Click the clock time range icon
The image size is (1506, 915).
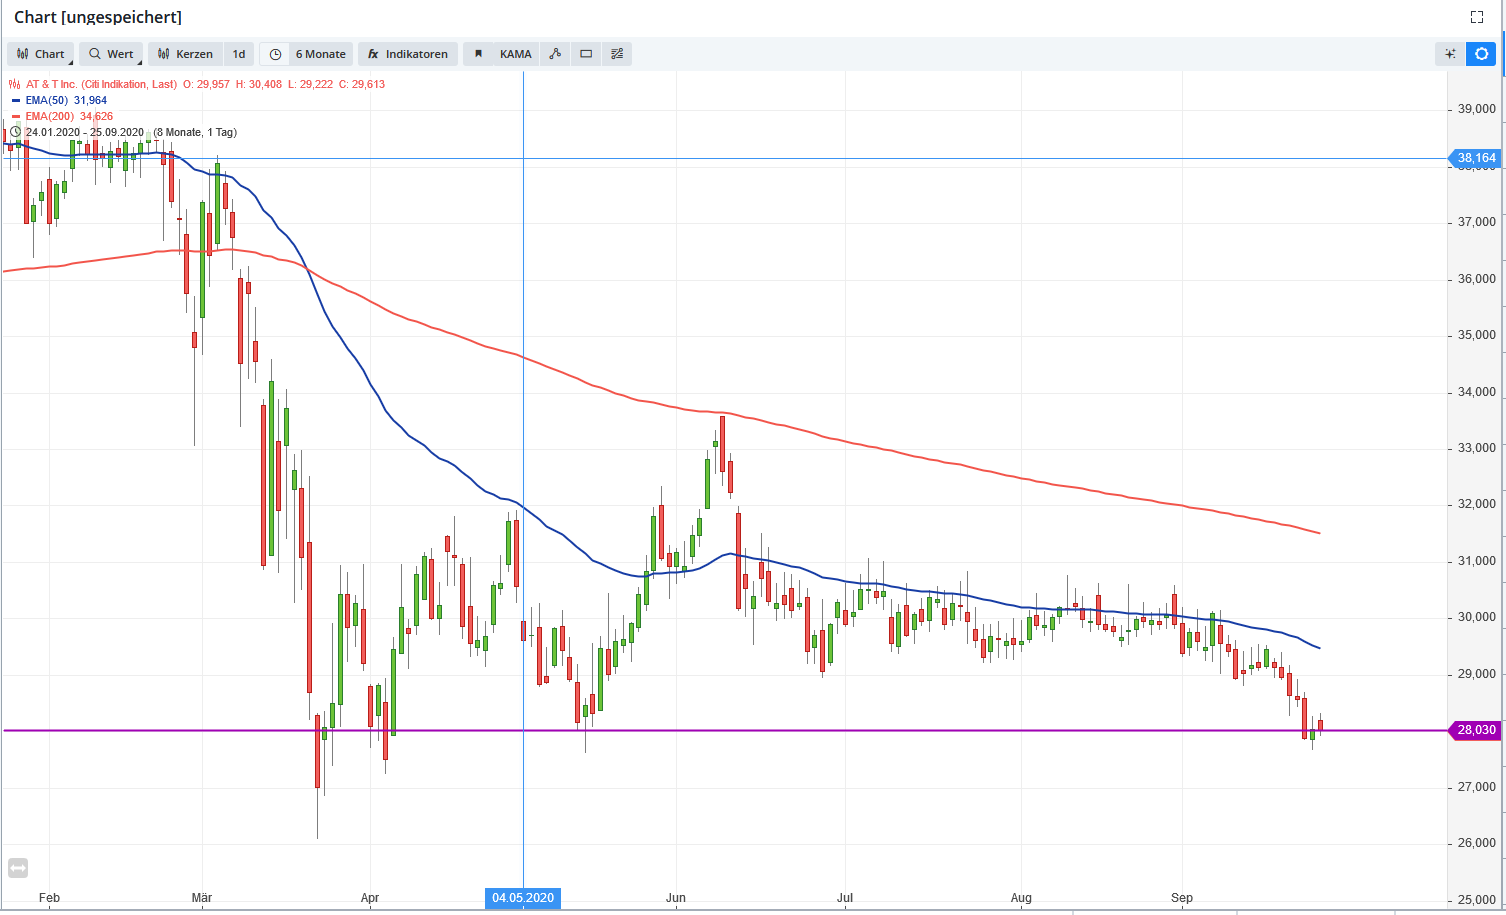(x=275, y=54)
